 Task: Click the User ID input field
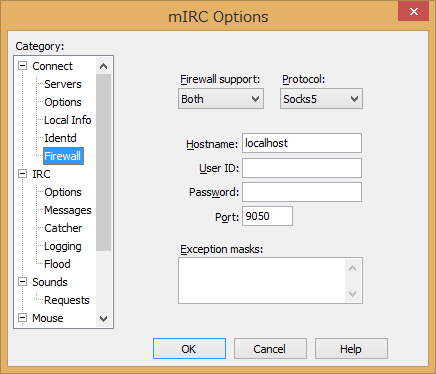click(x=302, y=168)
